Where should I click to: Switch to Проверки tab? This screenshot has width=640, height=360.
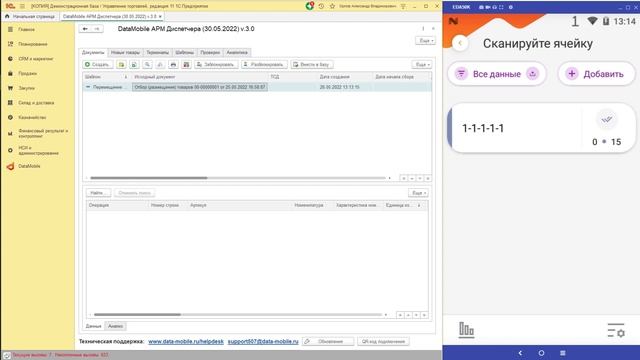(210, 53)
